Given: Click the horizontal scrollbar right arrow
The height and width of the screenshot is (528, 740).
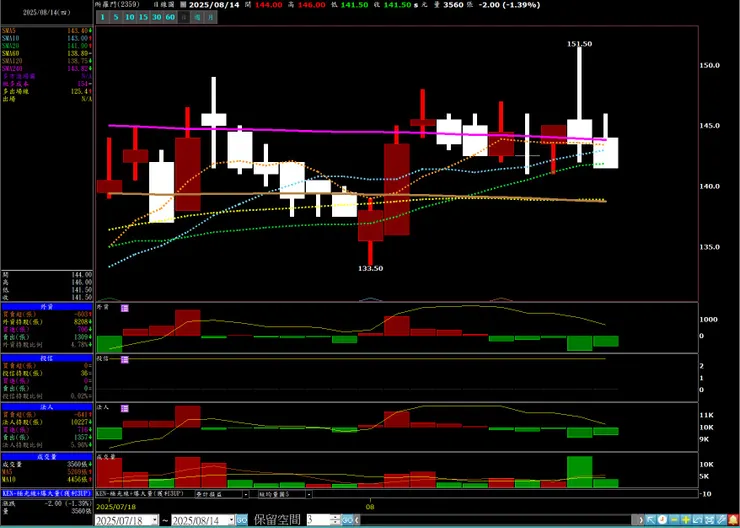Looking at the screenshot, I should coord(641,520).
